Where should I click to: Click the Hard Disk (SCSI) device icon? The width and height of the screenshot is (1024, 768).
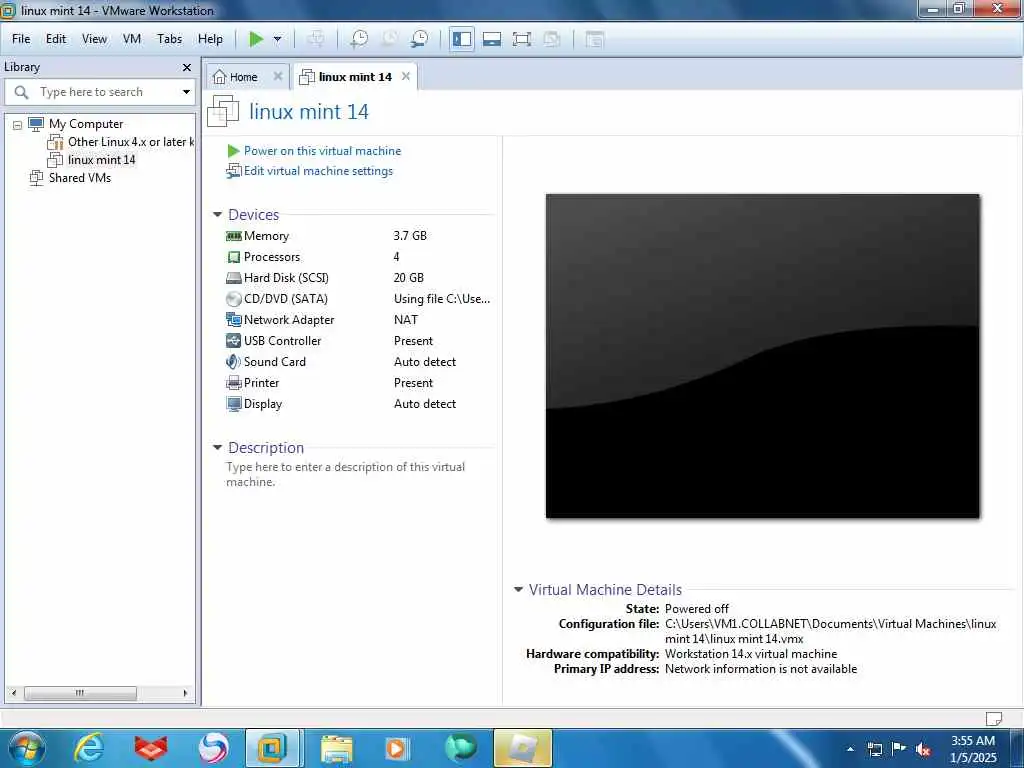coord(234,278)
